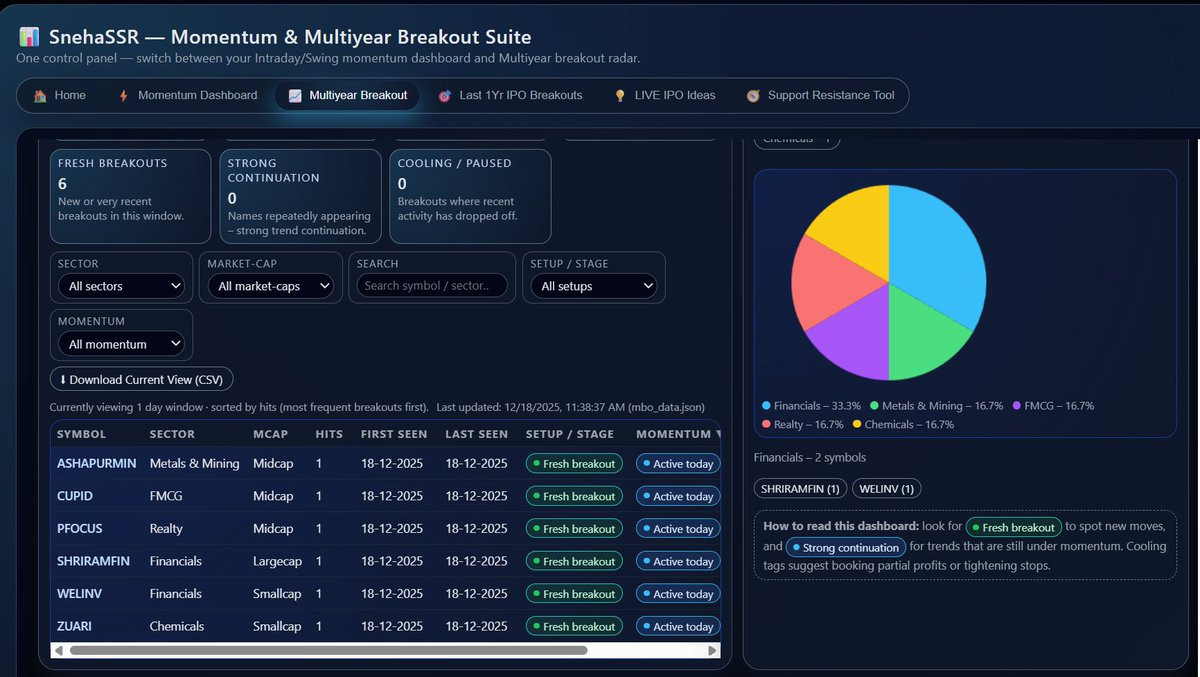Click the compass icon for Support Resistance Tool
The width and height of the screenshot is (1200, 677).
753,96
